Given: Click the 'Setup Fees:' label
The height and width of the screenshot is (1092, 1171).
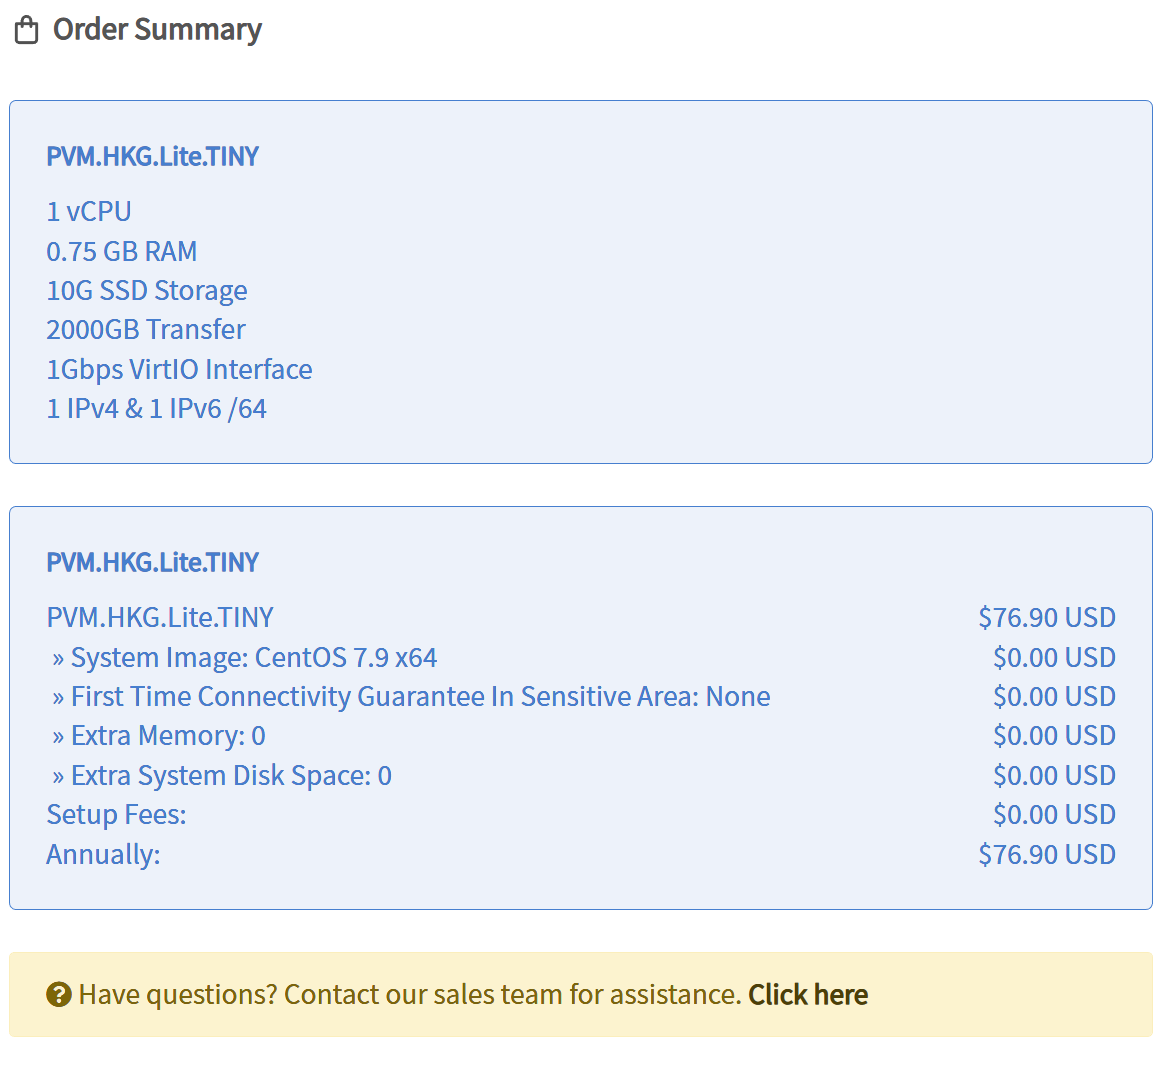Looking at the screenshot, I should tap(116, 815).
